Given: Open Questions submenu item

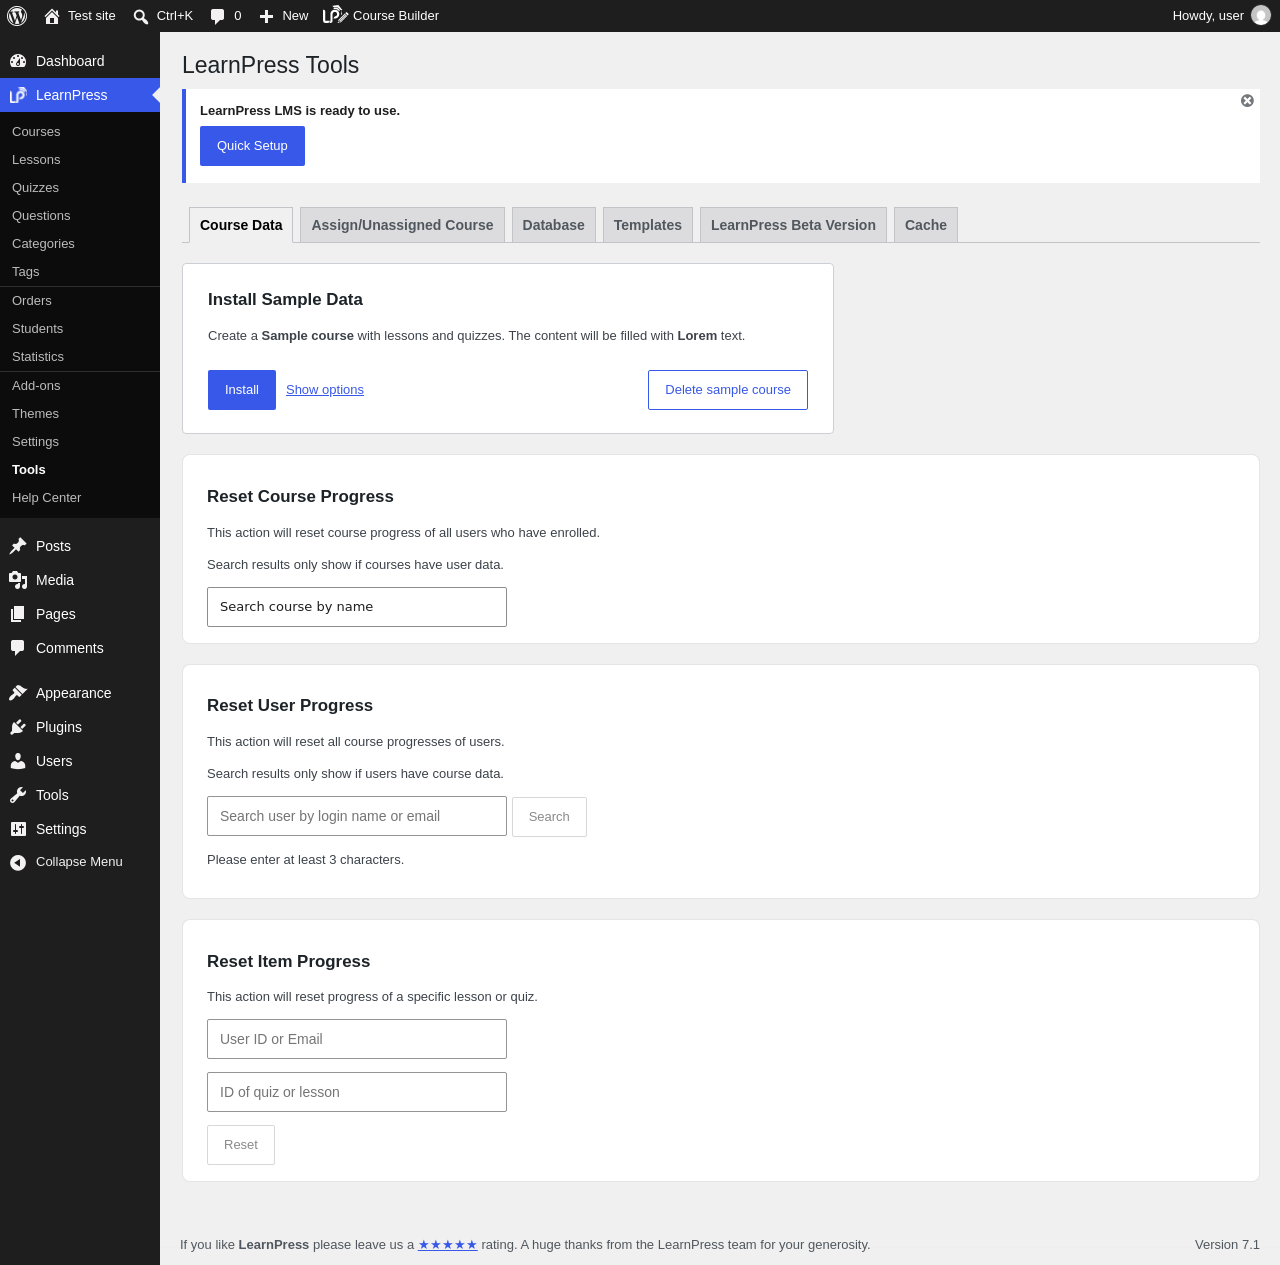Looking at the screenshot, I should pyautogui.click(x=80, y=216).
